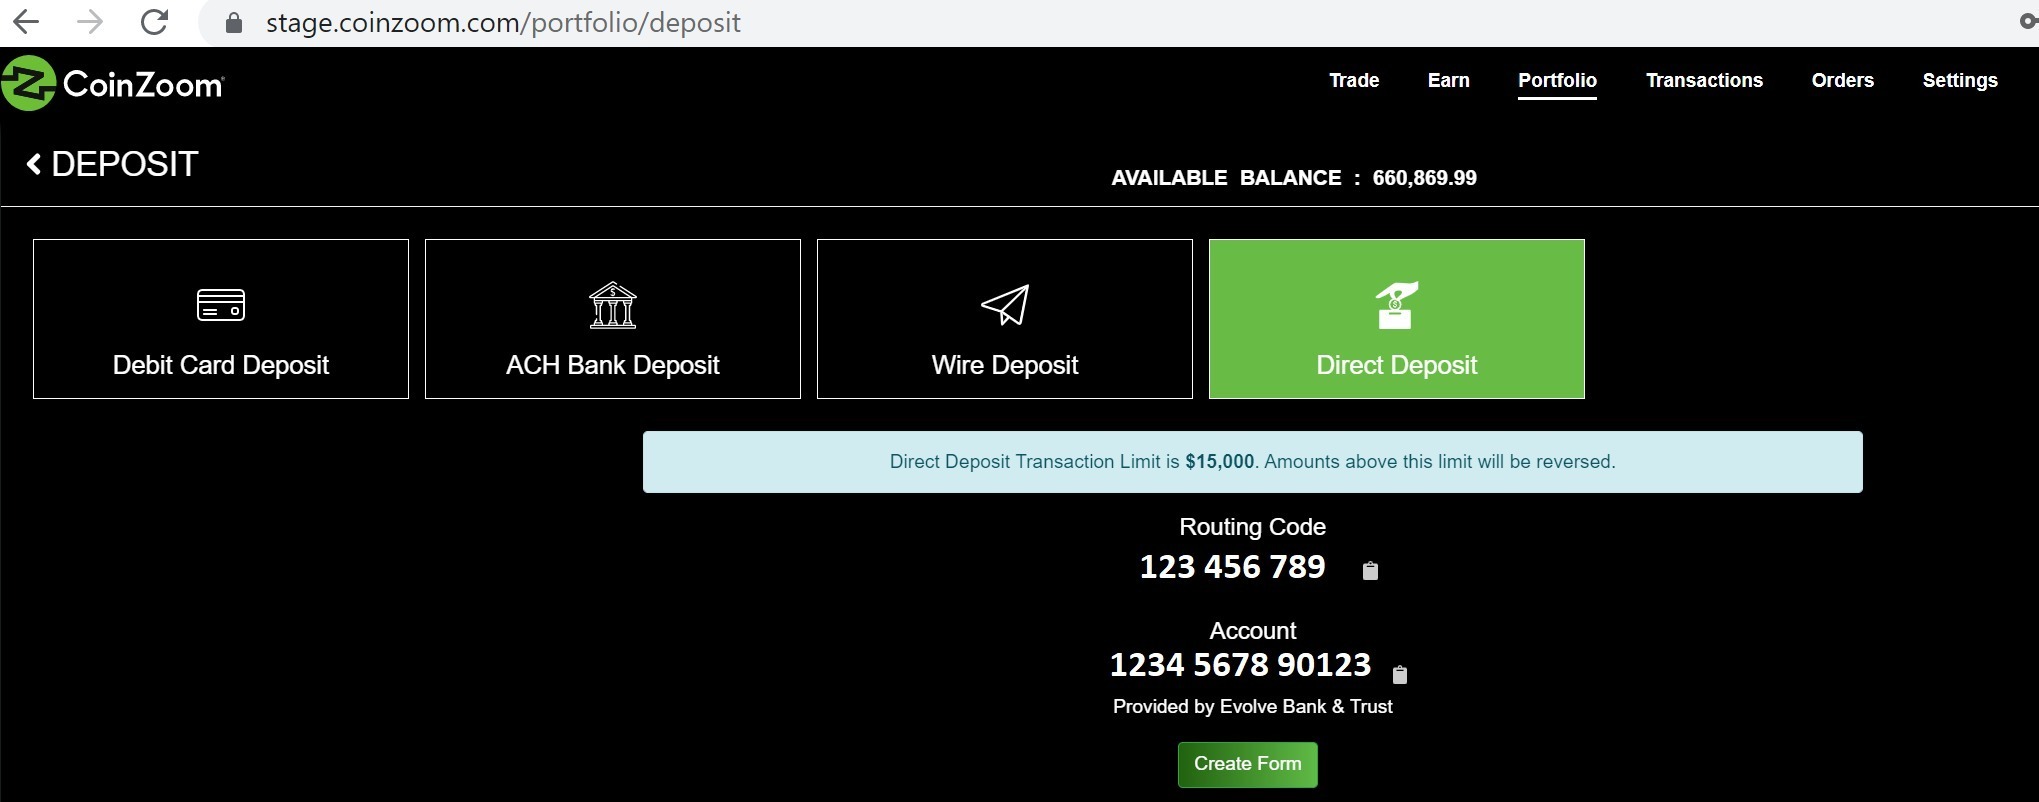2039x802 pixels.
Task: Click the paper plane wire icon
Action: (x=1005, y=305)
